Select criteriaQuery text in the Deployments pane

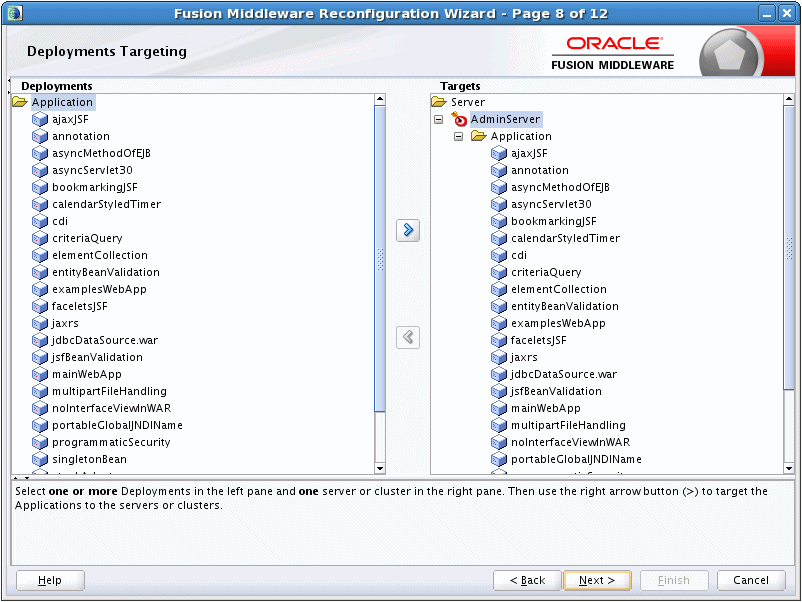[87, 238]
